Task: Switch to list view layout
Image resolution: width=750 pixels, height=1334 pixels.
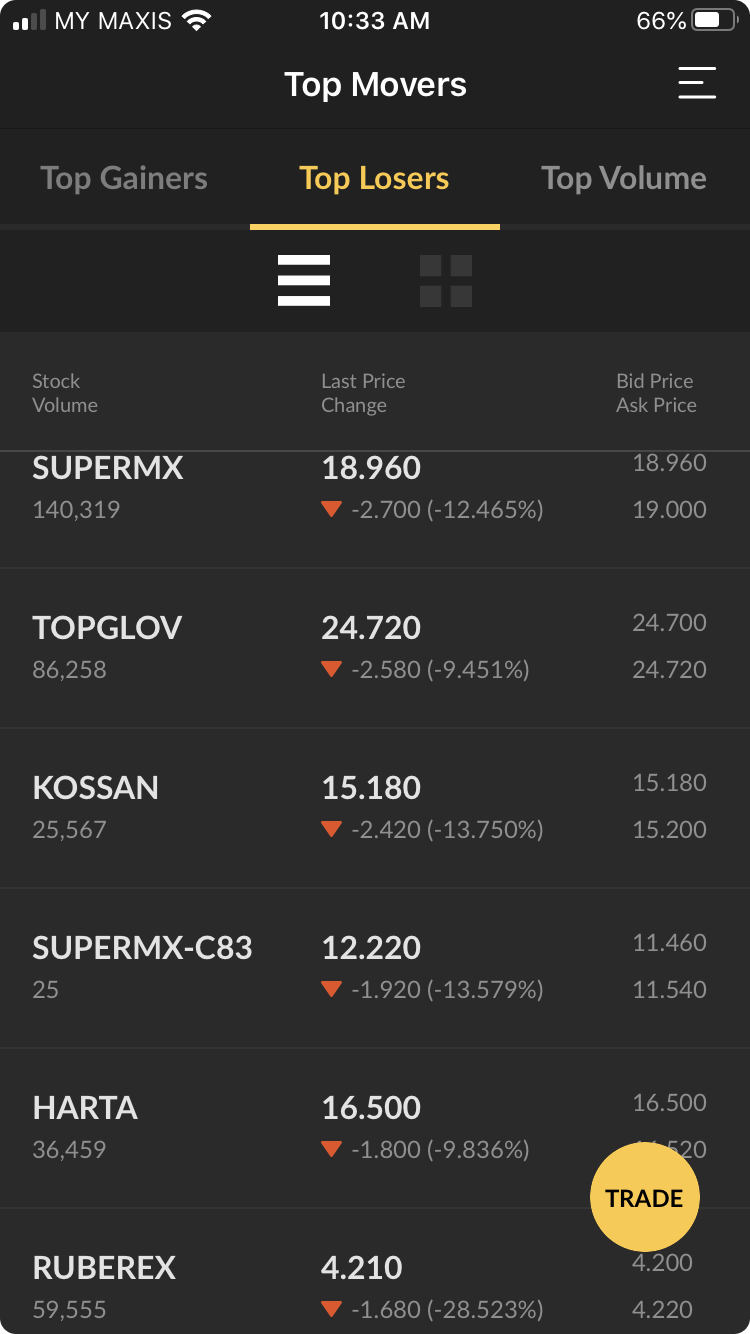Action: (304, 281)
